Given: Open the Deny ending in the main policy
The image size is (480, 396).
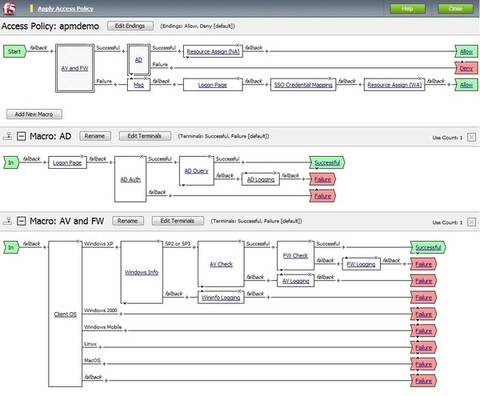Looking at the screenshot, I should (x=466, y=68).
